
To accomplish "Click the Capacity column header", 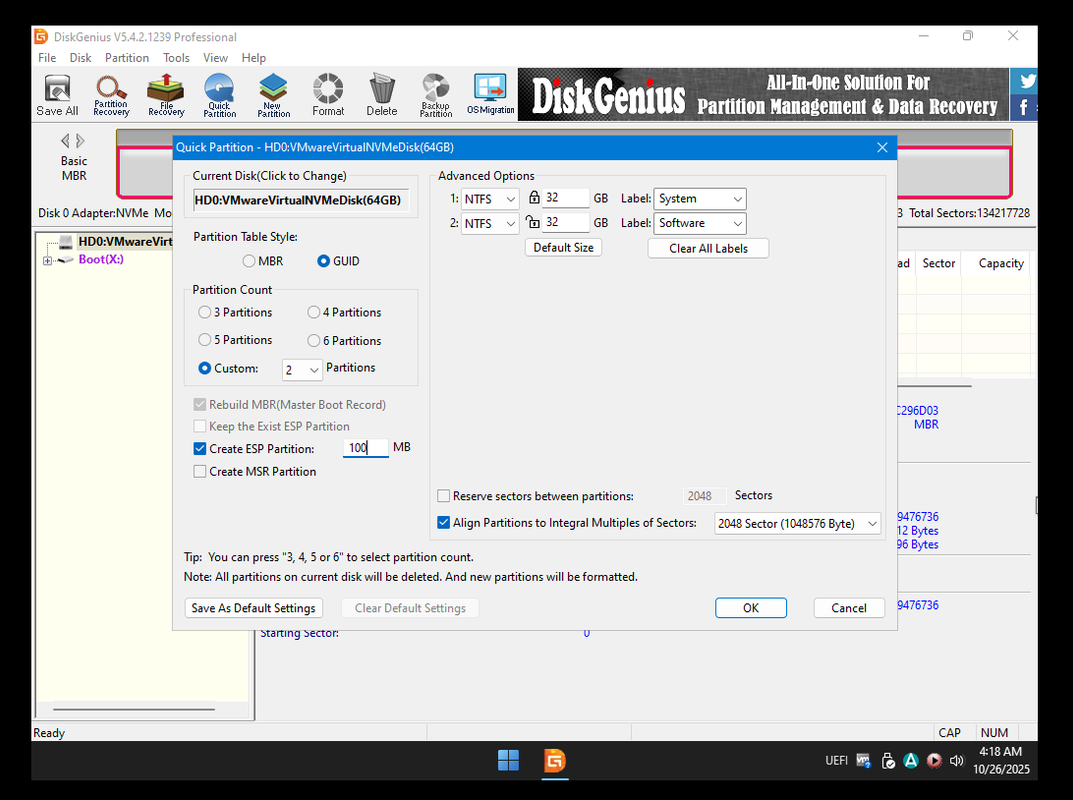I will [x=1000, y=263].
